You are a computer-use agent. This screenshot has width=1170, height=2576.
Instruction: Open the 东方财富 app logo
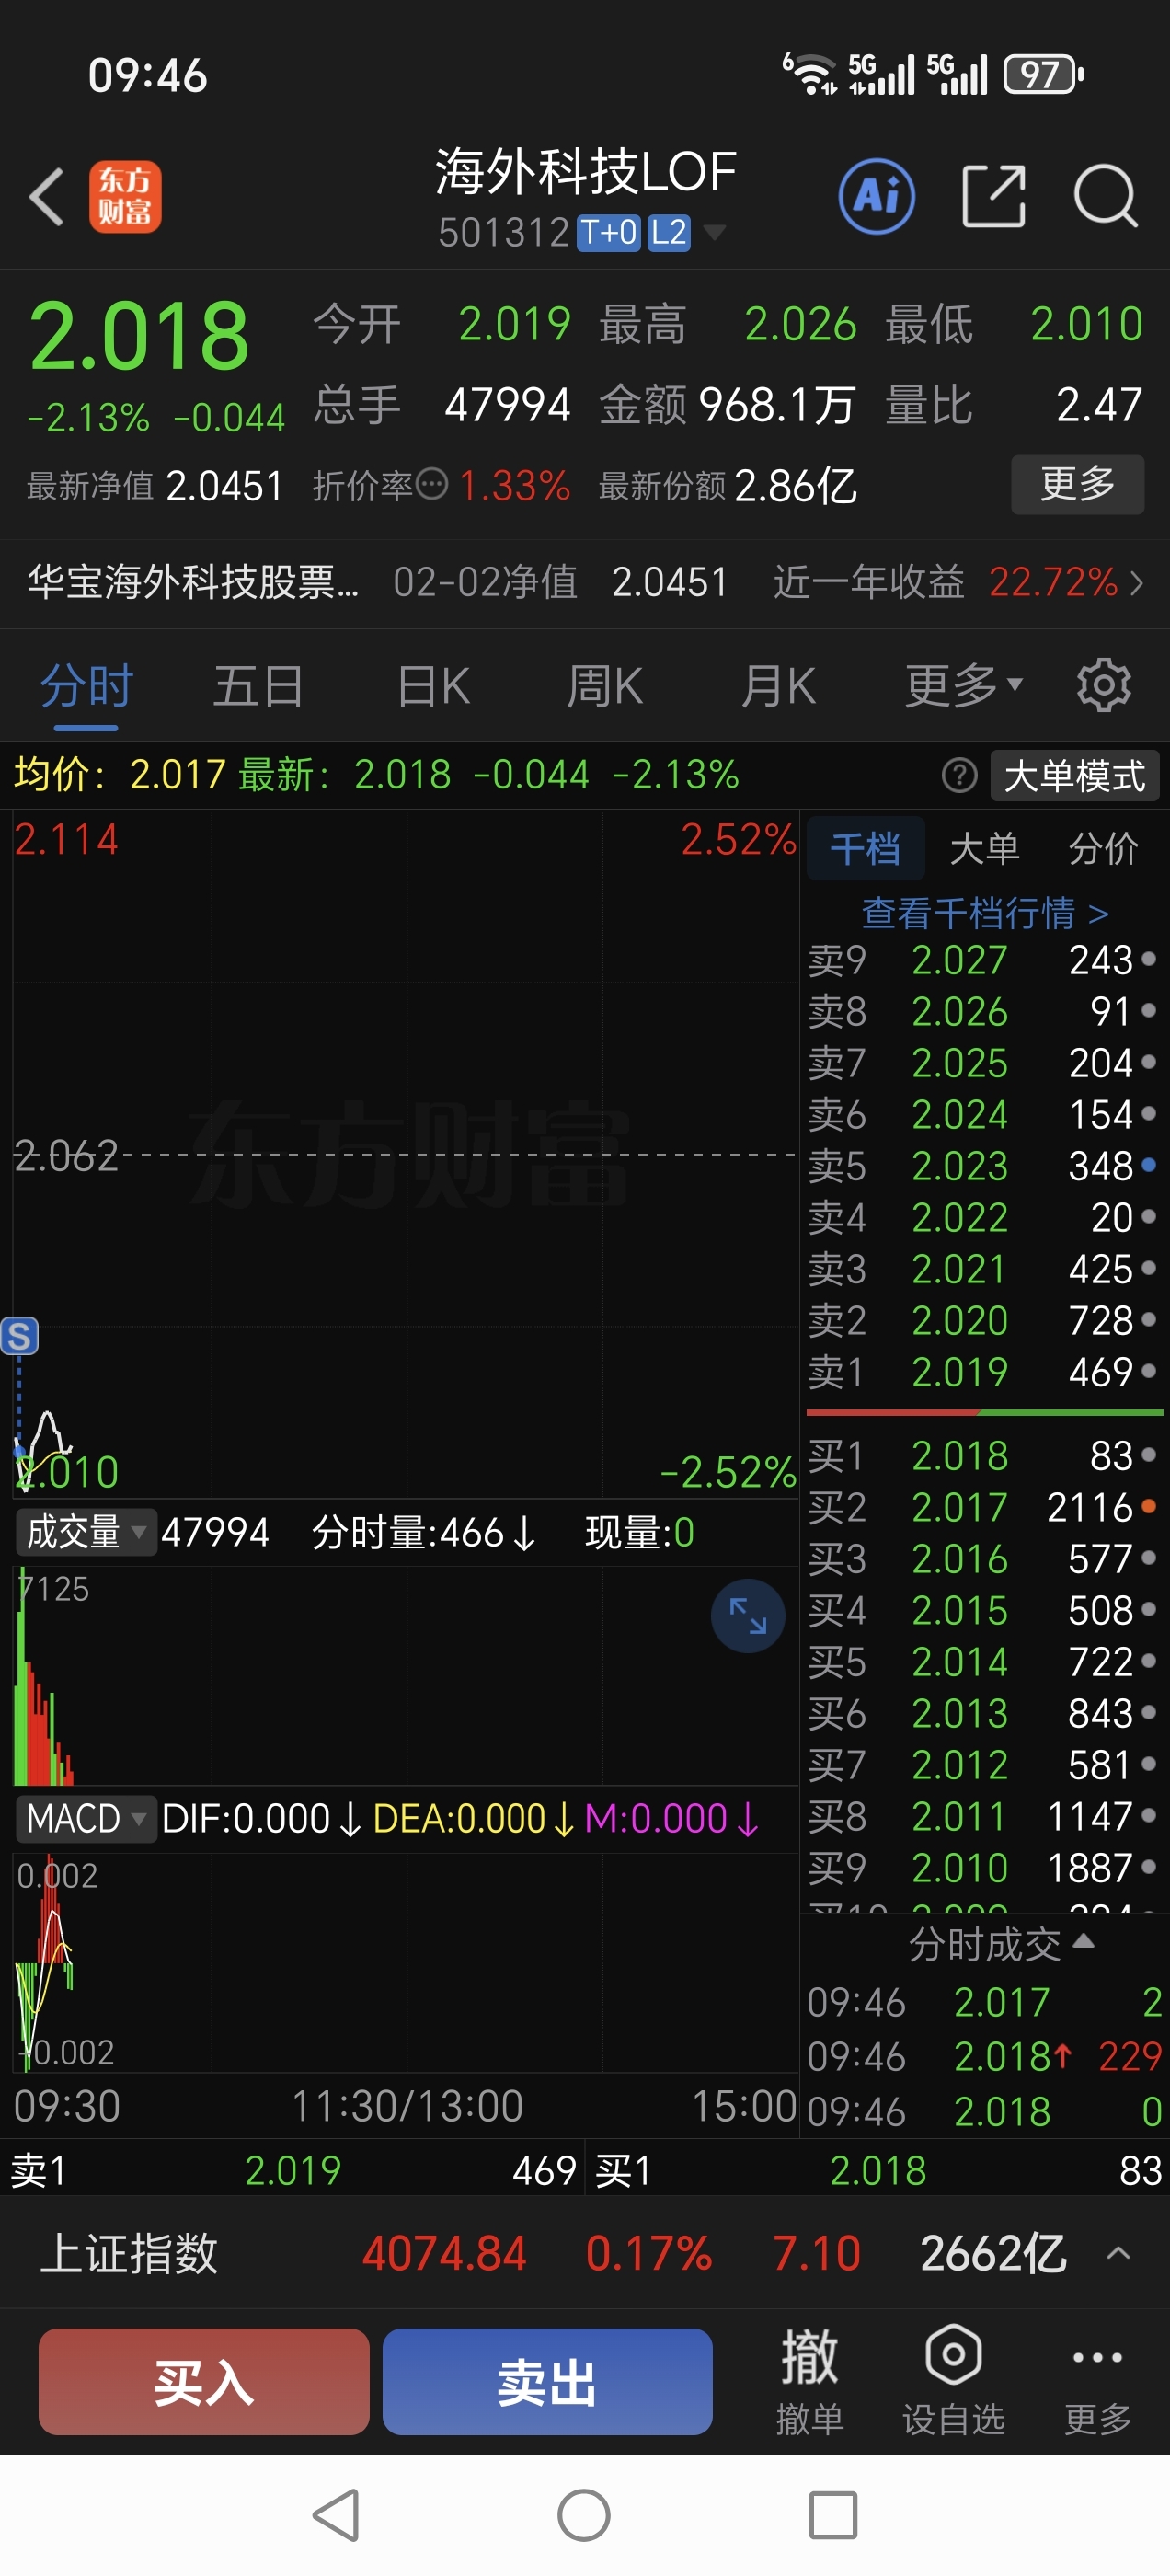[x=125, y=196]
